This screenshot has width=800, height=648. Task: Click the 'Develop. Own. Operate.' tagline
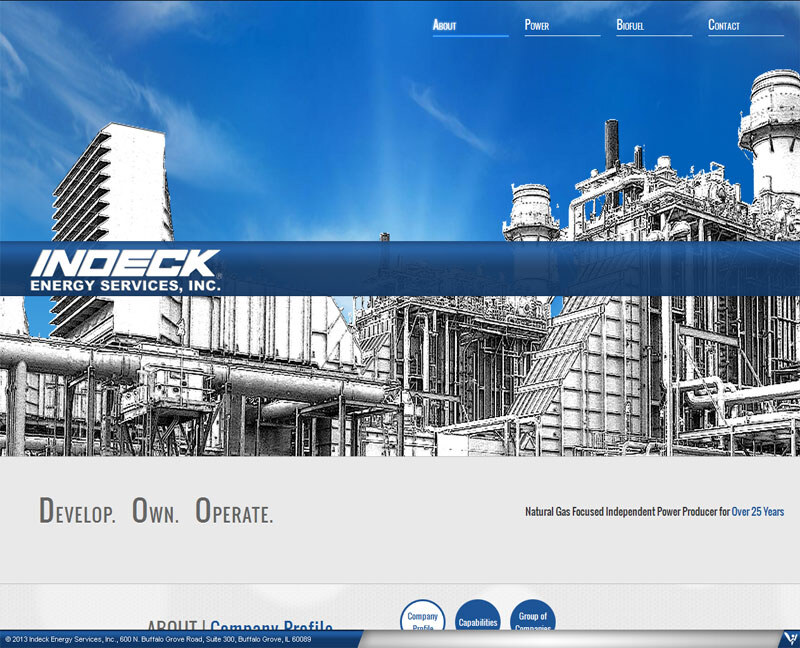pyautogui.click(x=156, y=511)
